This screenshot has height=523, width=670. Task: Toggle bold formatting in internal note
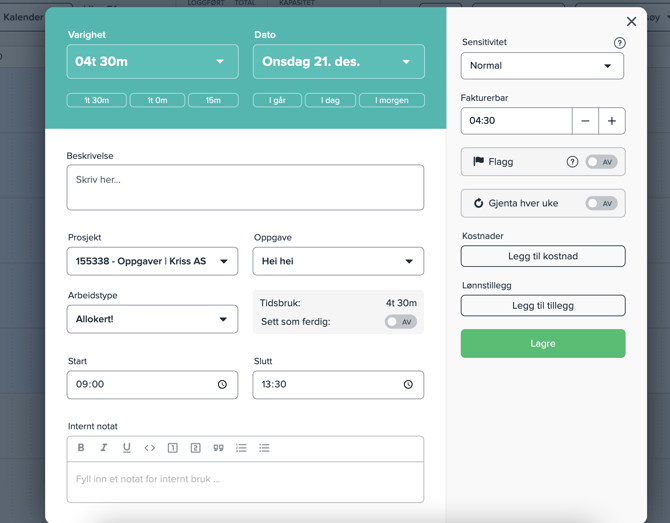[x=81, y=448]
